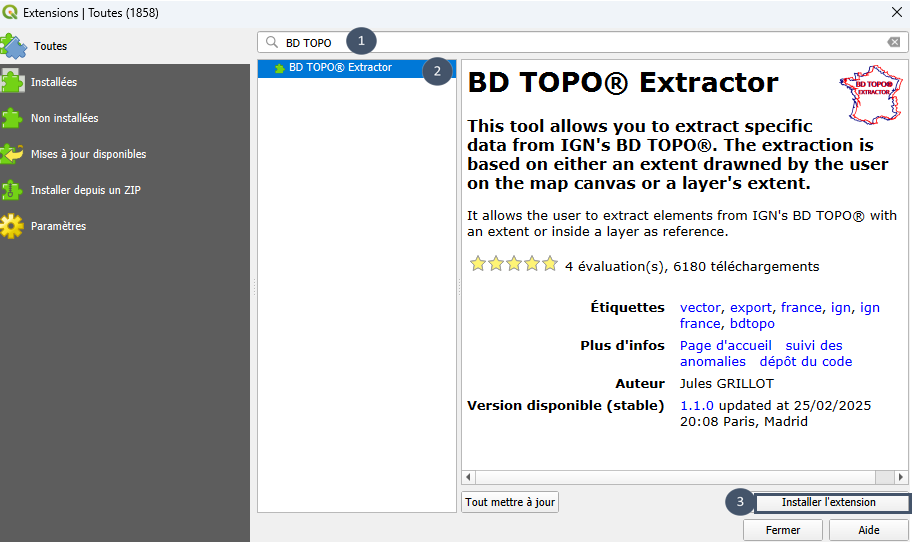Click the BD TOPO Extractor France logo

[871, 94]
